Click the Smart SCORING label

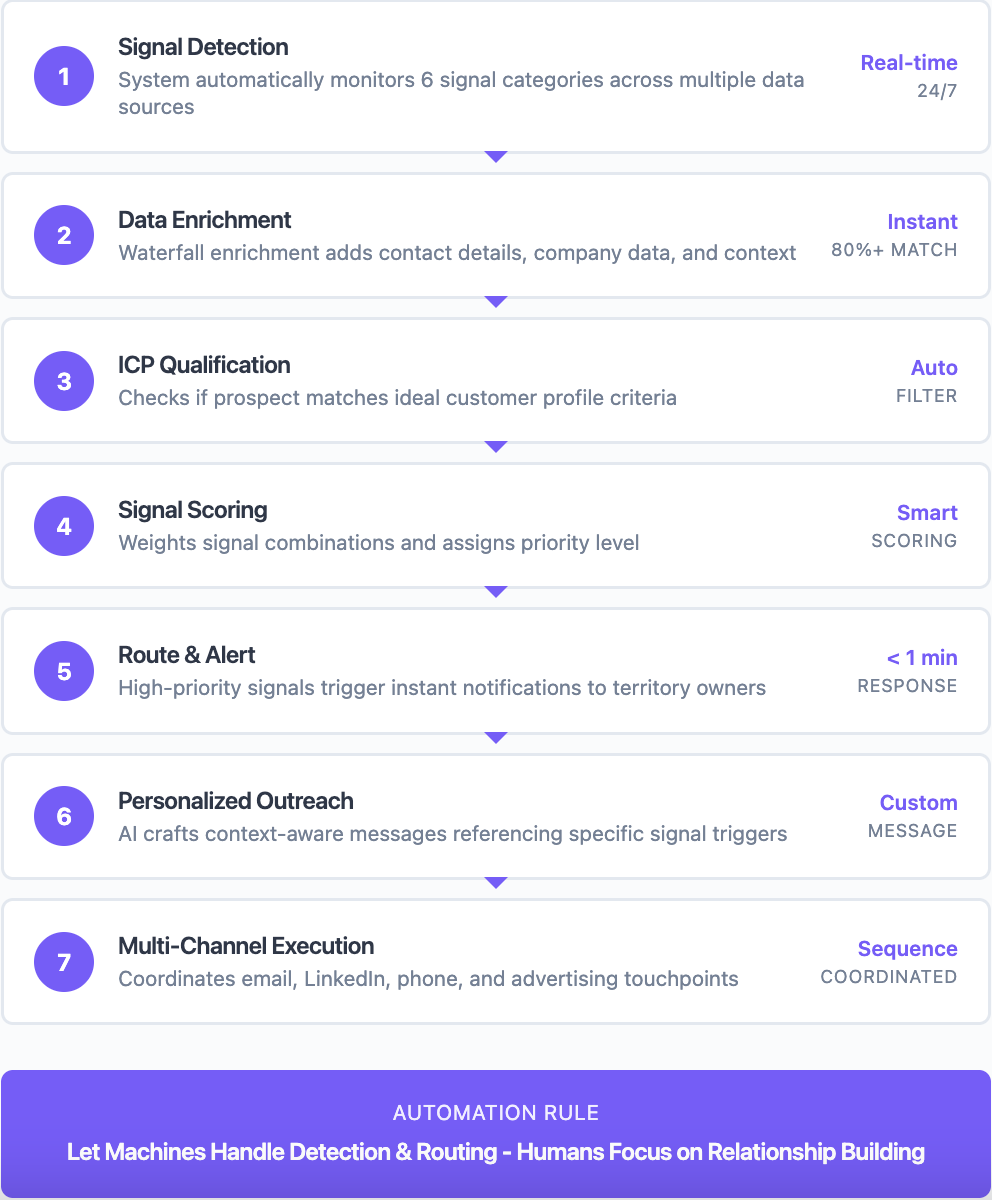click(x=914, y=526)
